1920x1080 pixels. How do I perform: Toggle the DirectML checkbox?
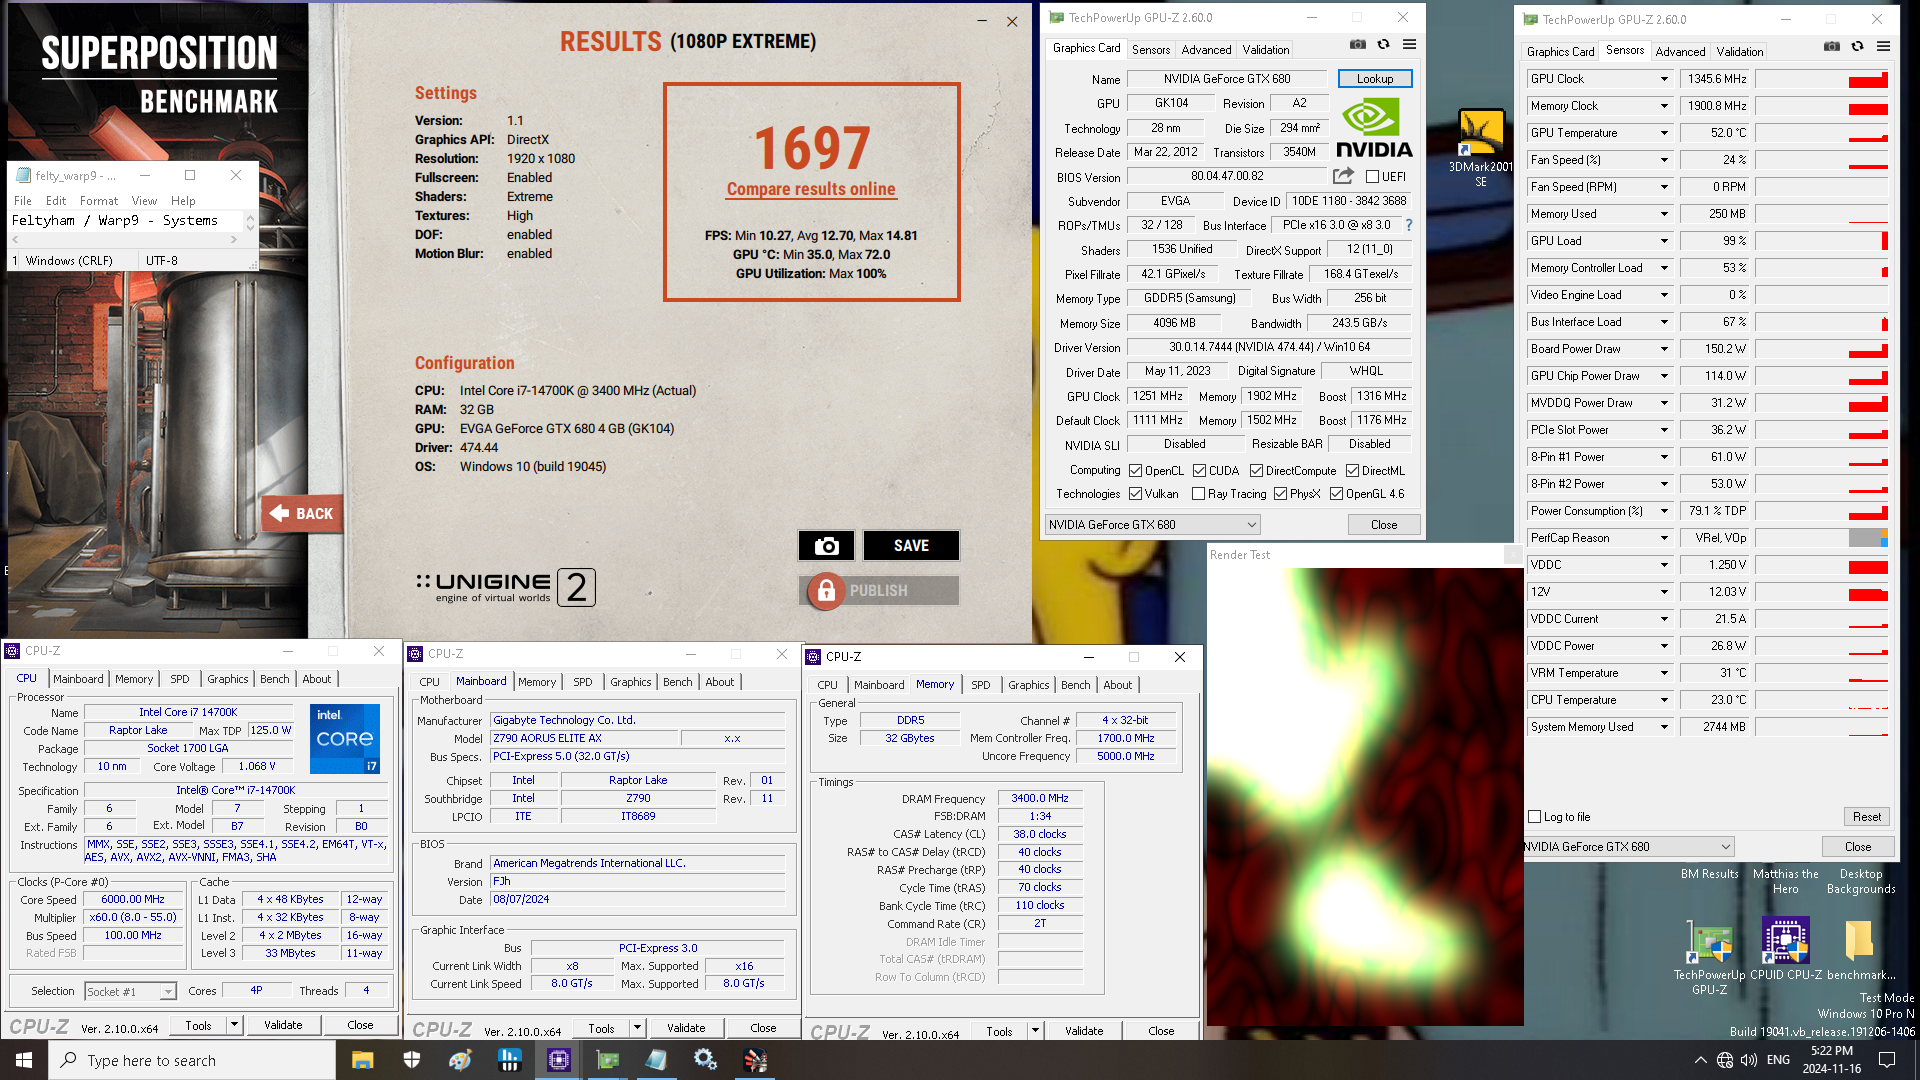tap(1352, 471)
